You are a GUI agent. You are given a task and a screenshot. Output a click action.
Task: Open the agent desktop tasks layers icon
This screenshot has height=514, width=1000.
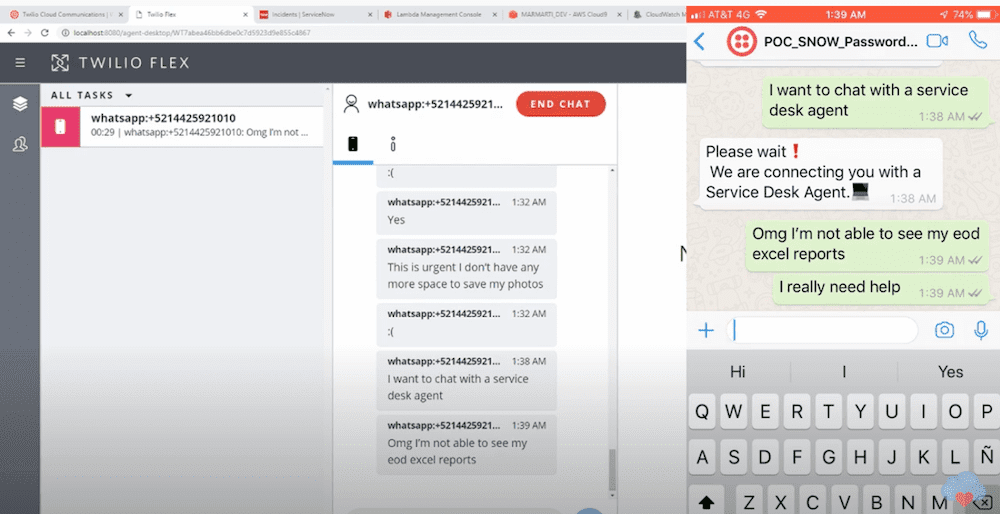pyautogui.click(x=20, y=103)
